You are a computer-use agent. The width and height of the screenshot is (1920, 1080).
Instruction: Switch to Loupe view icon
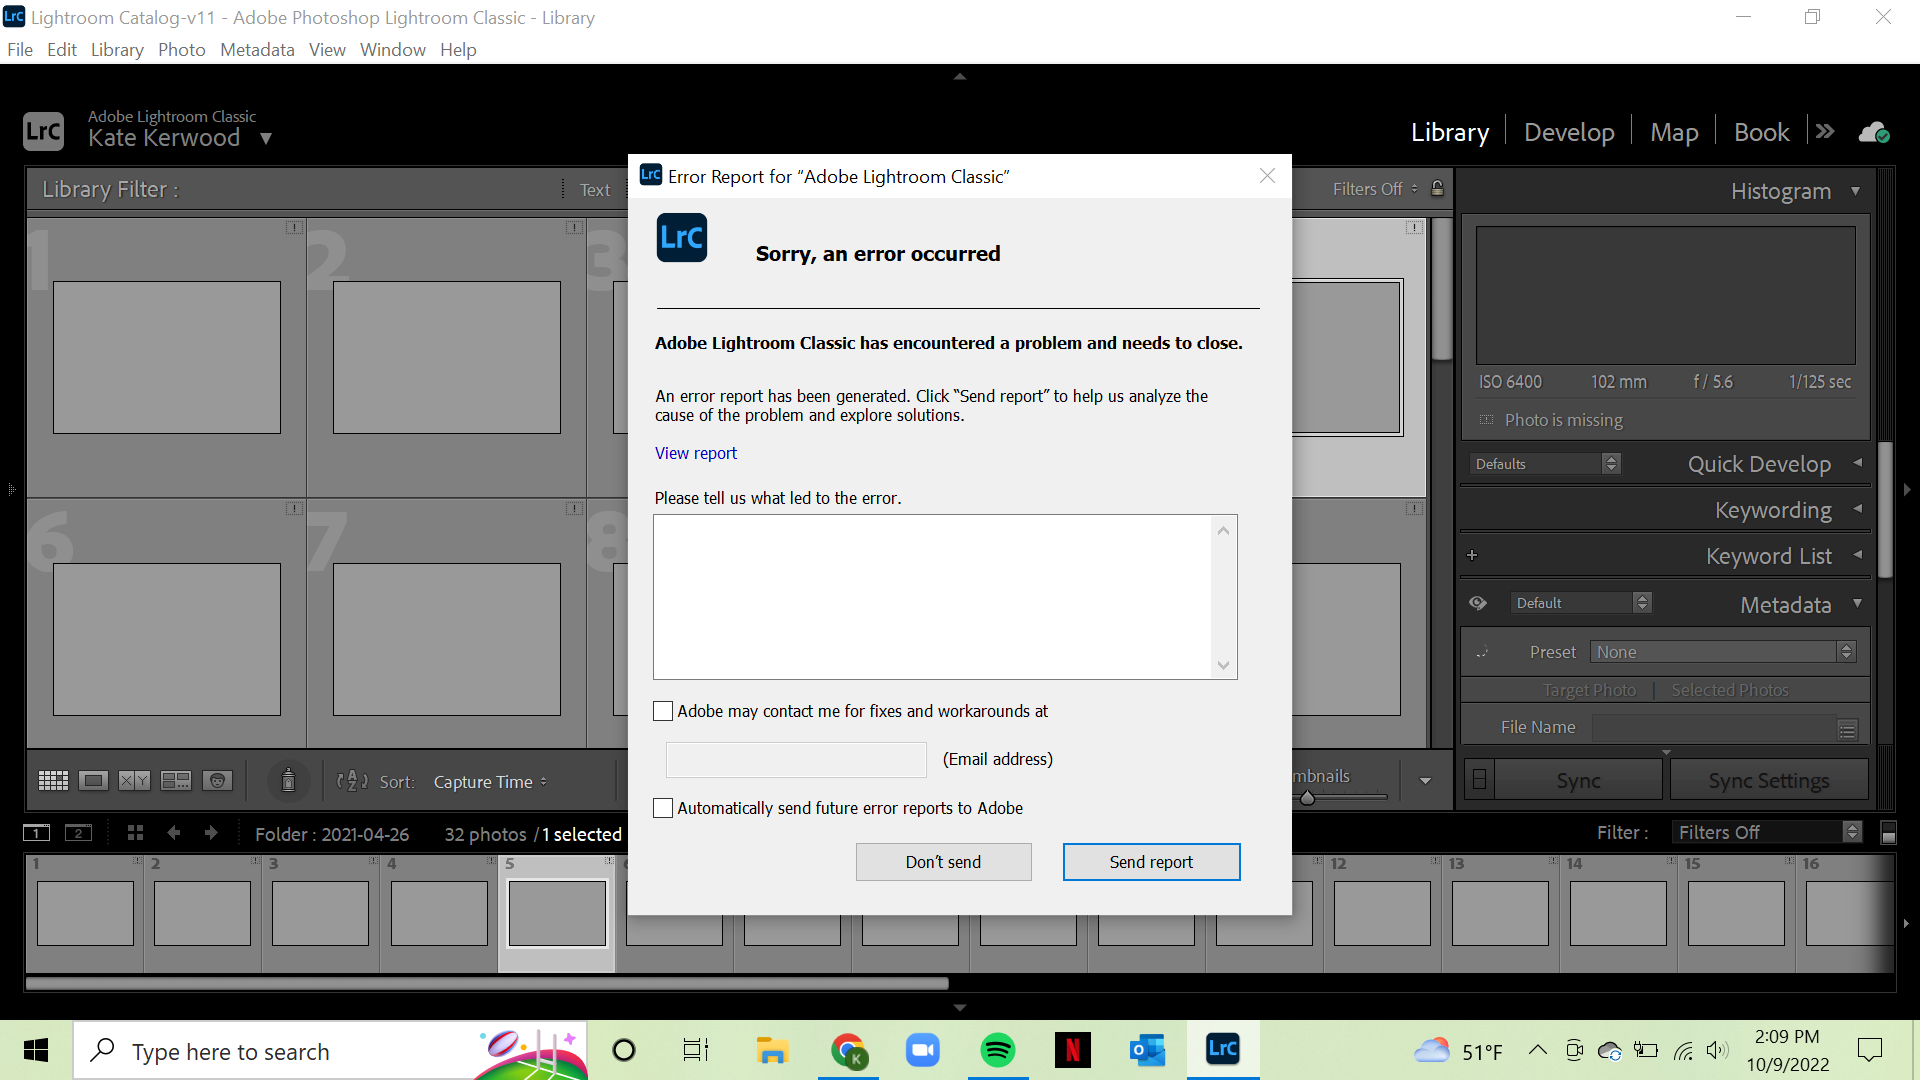[94, 781]
